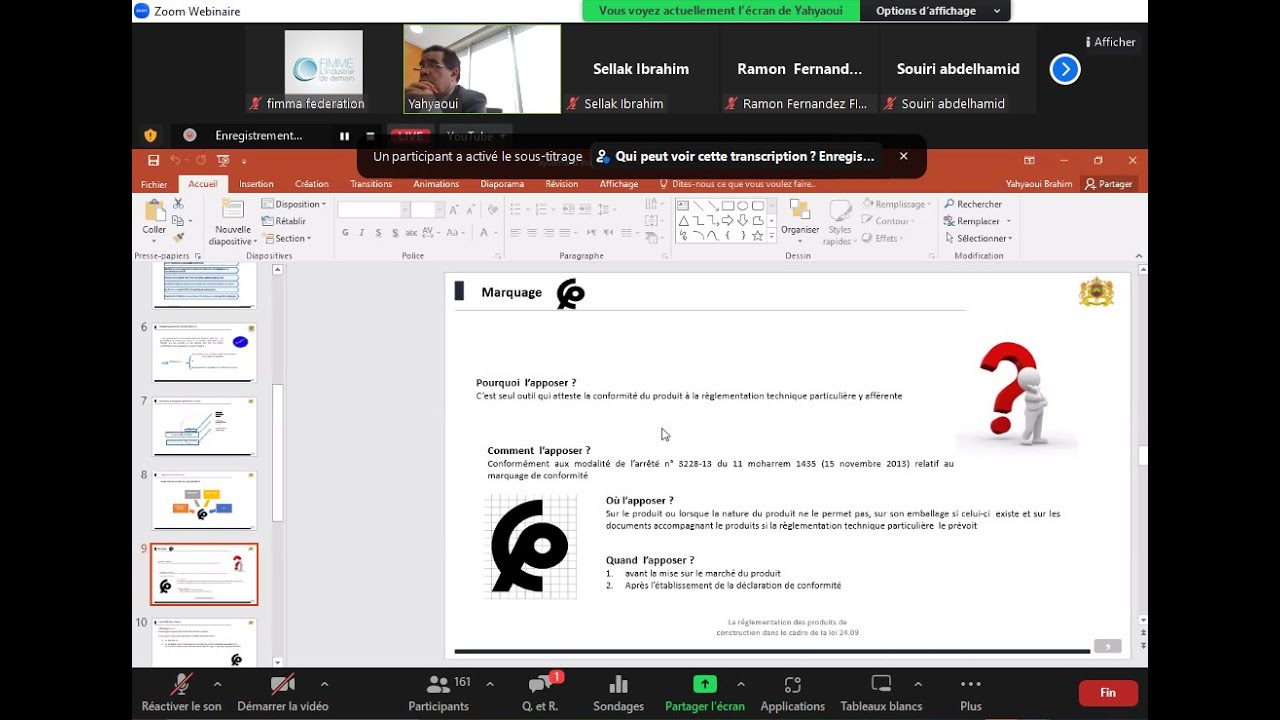The width and height of the screenshot is (1280, 720).
Task: Toggle underline formatting (S)
Action: click(379, 233)
